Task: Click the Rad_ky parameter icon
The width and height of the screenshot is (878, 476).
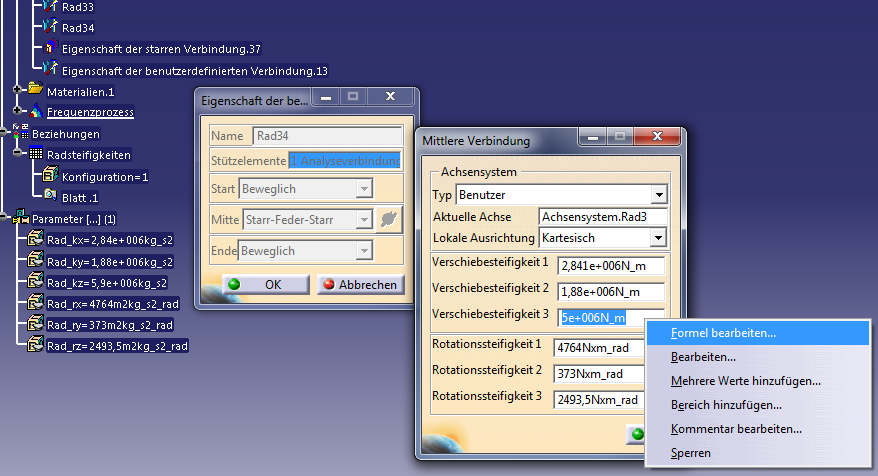Action: (35, 260)
